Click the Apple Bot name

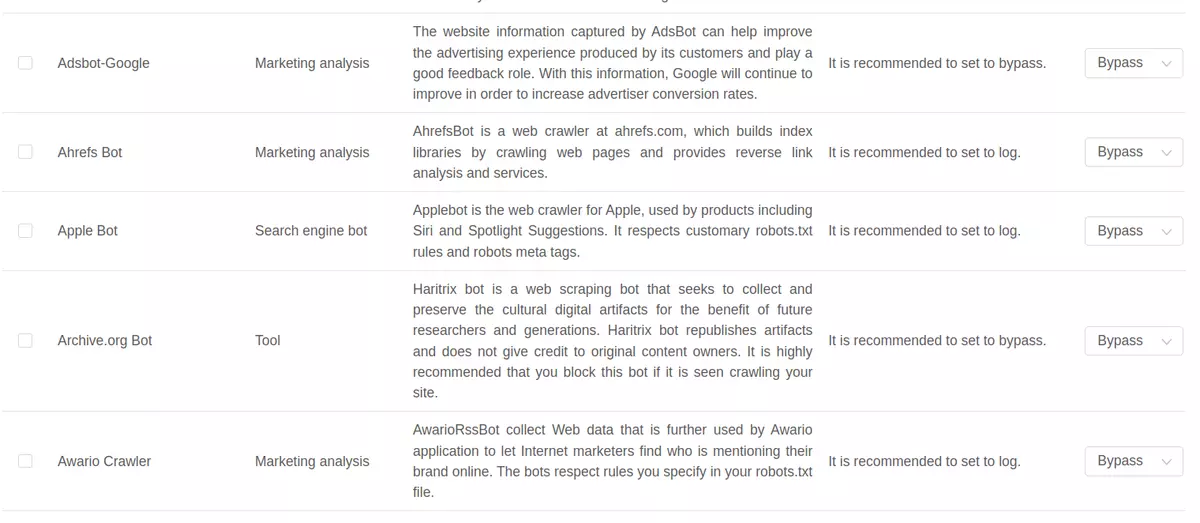(x=88, y=231)
